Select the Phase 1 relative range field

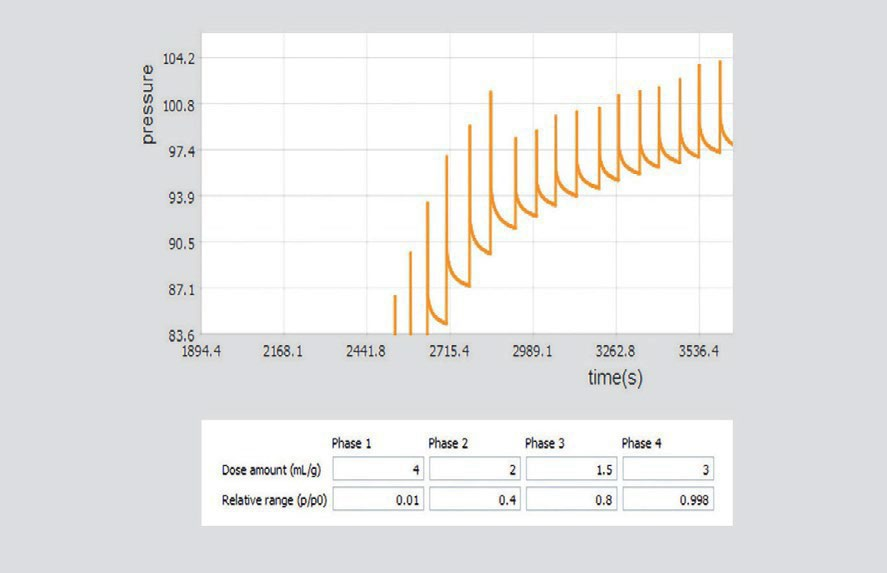pyautogui.click(x=378, y=499)
